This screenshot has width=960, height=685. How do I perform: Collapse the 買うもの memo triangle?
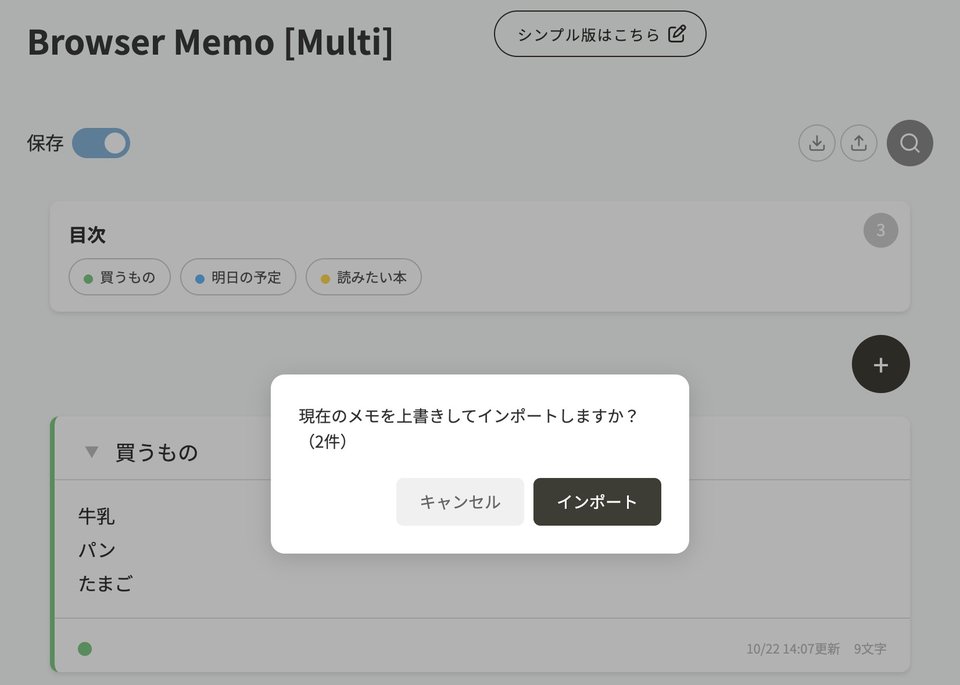(x=91, y=452)
